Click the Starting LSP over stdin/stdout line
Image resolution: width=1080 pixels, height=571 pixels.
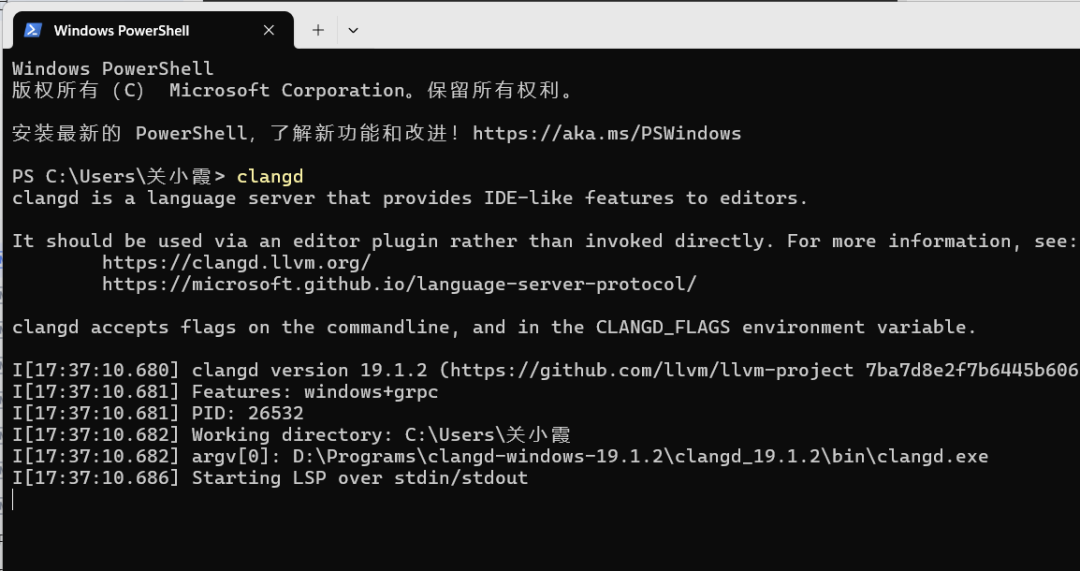[359, 478]
